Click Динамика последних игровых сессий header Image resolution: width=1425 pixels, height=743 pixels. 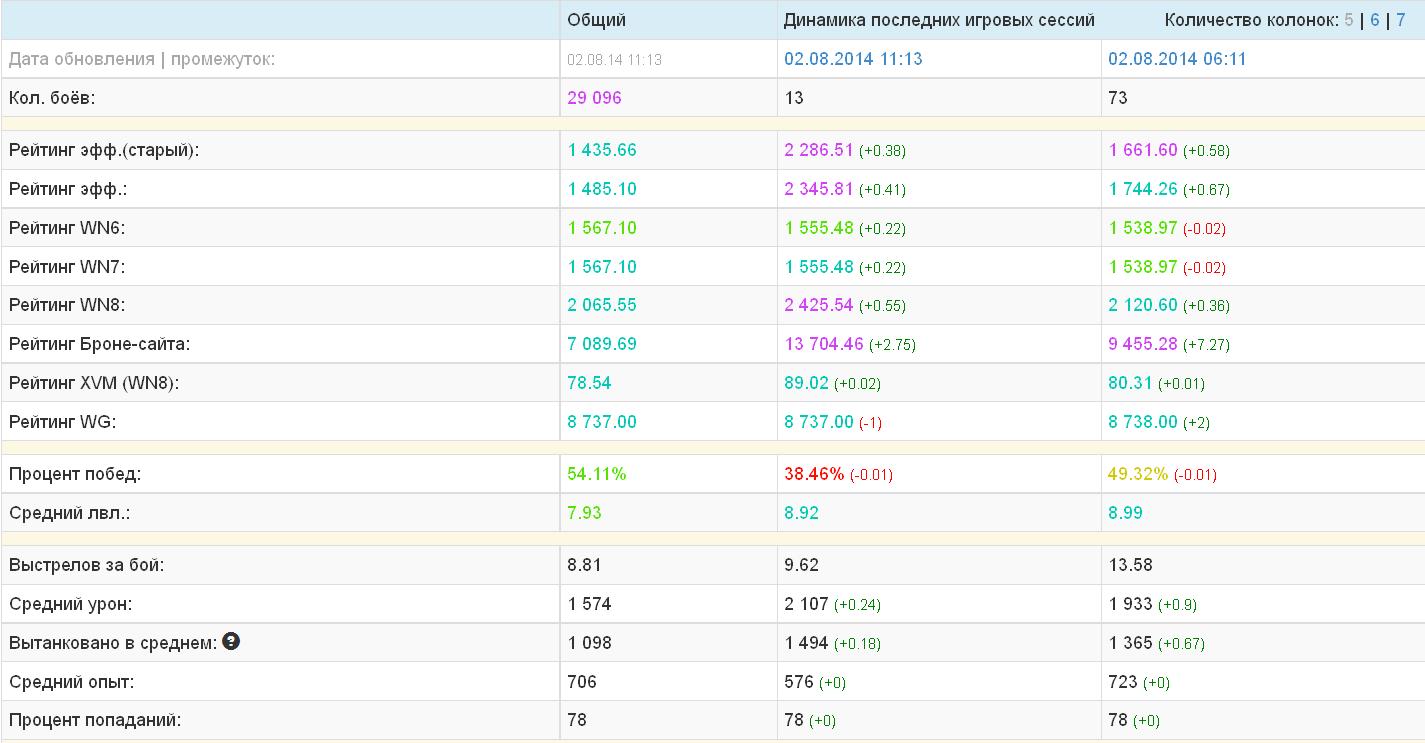(939, 20)
